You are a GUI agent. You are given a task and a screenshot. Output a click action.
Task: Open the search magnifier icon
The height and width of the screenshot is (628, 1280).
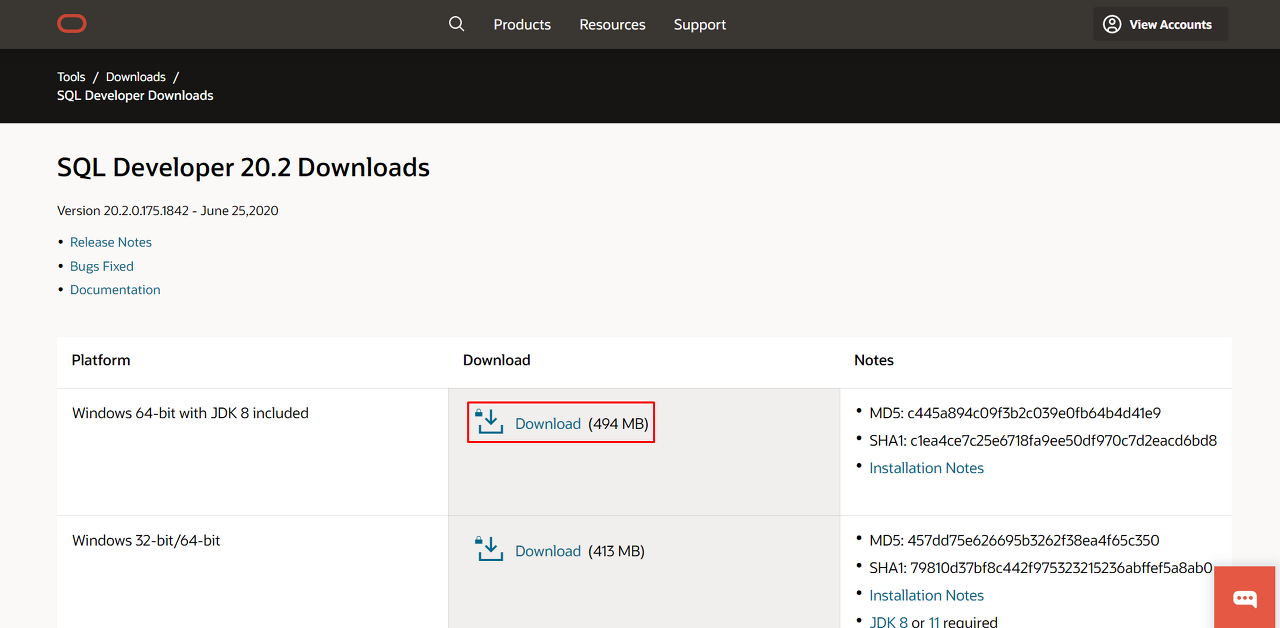[457, 24]
